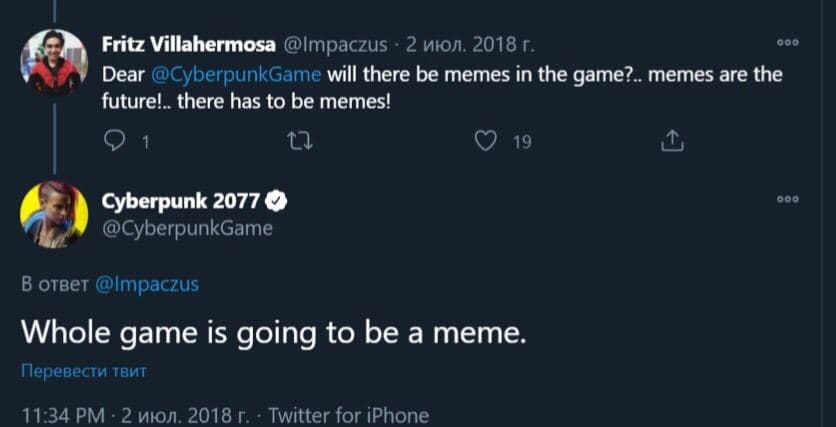Open @CyberpunkGame handle under Cyberpunk 2077 name

[187, 229]
